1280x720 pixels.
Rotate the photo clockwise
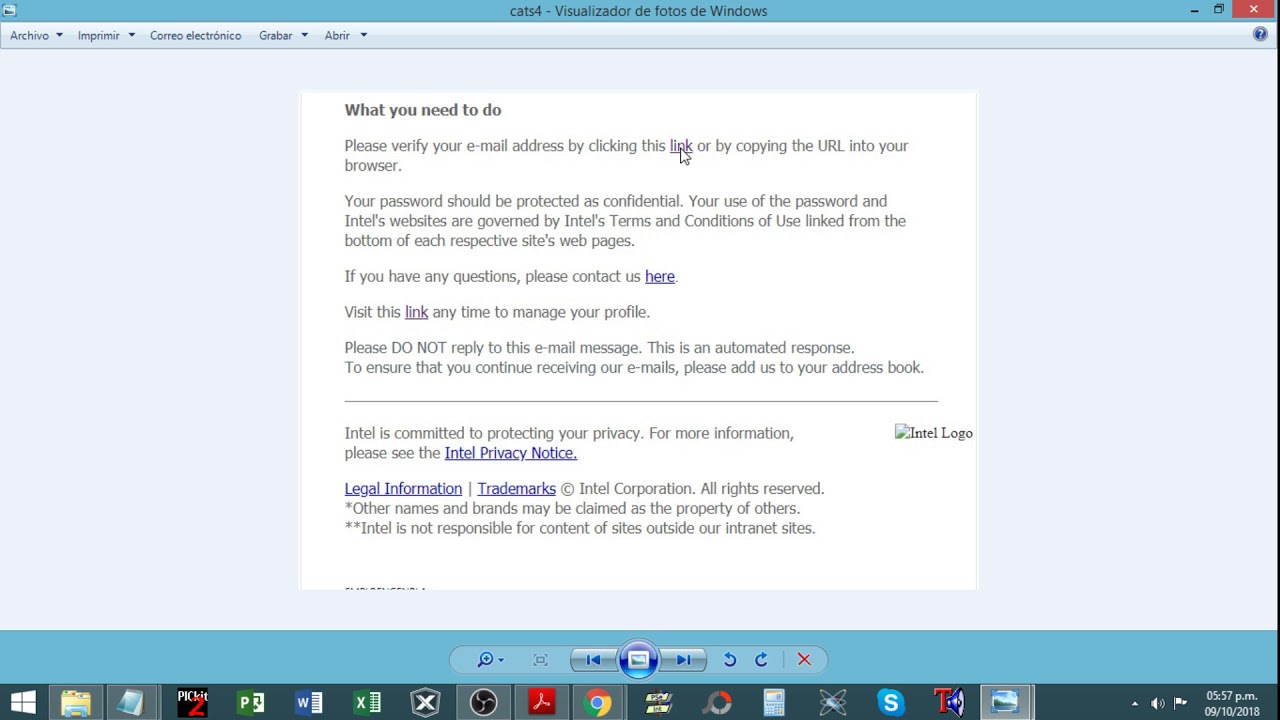[762, 660]
